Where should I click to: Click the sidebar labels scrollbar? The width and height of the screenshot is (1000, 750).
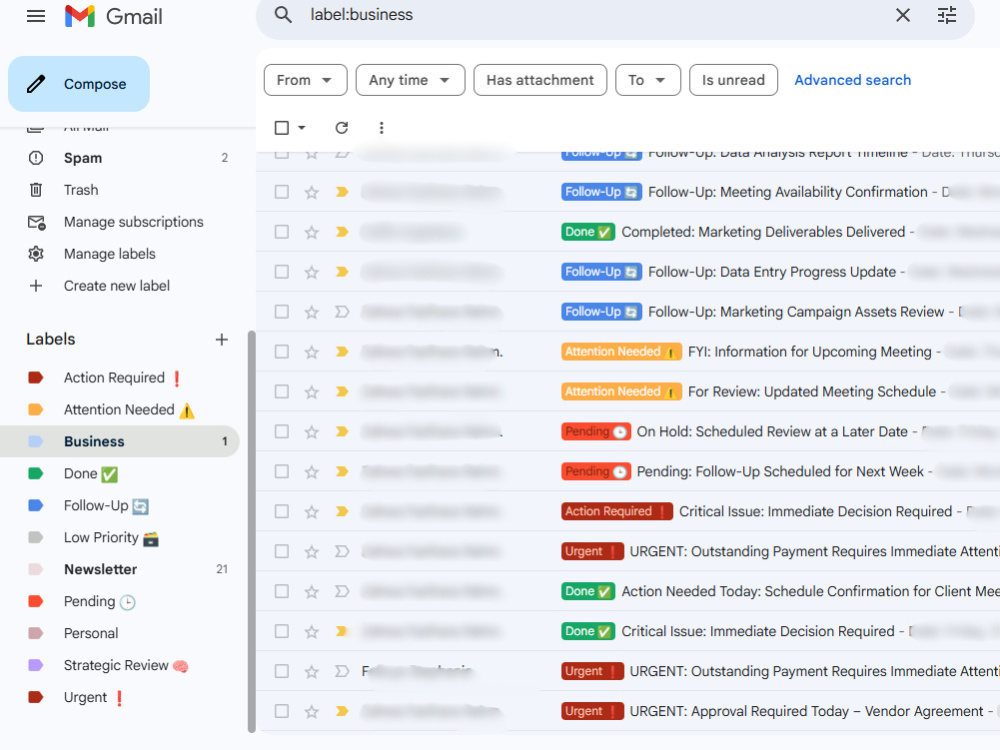pos(251,531)
